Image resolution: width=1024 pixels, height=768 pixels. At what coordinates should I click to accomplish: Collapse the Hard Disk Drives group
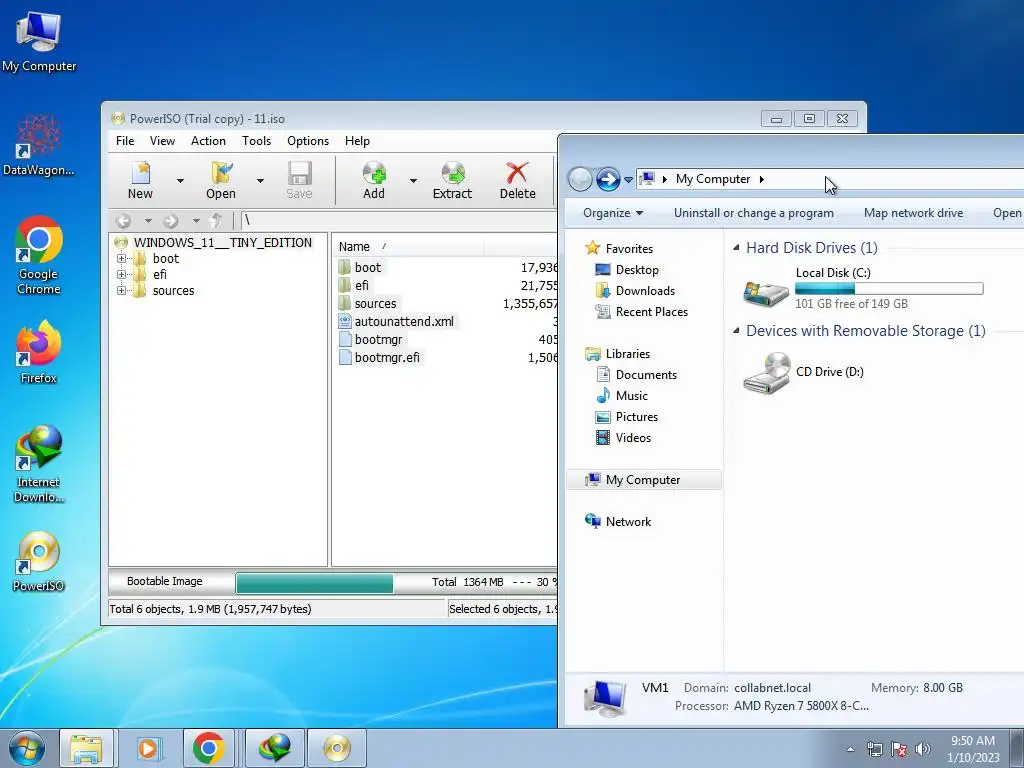point(736,248)
